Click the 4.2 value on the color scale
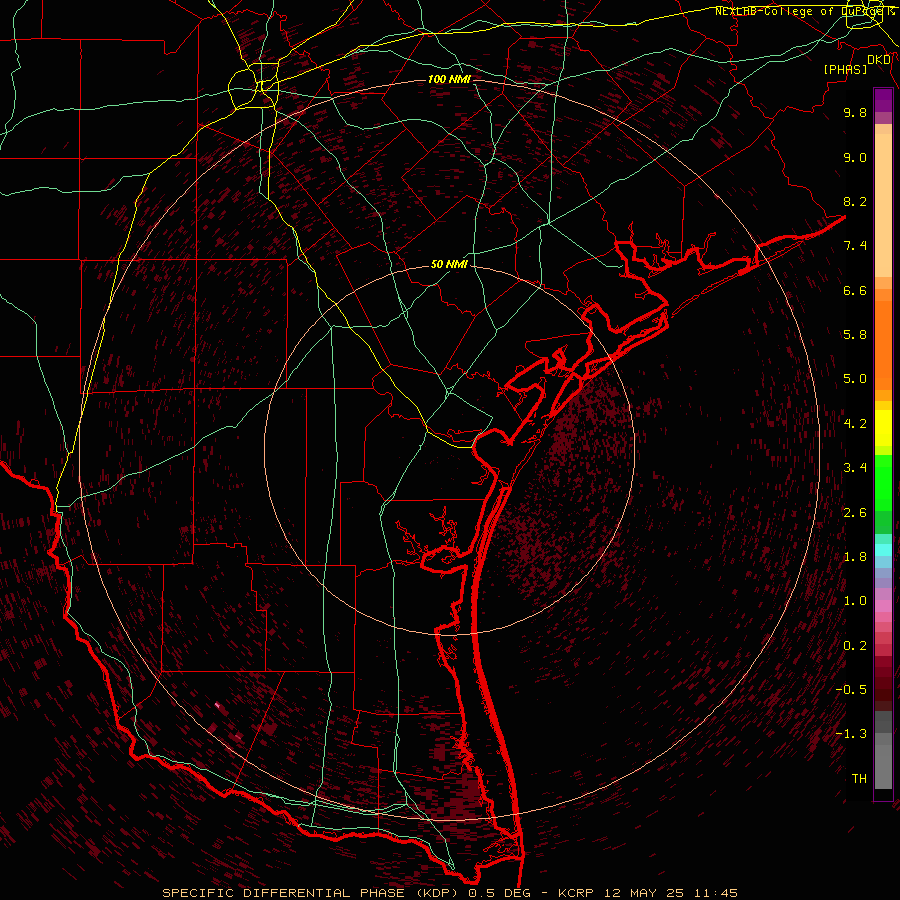Image resolution: width=900 pixels, height=900 pixels. pos(855,424)
